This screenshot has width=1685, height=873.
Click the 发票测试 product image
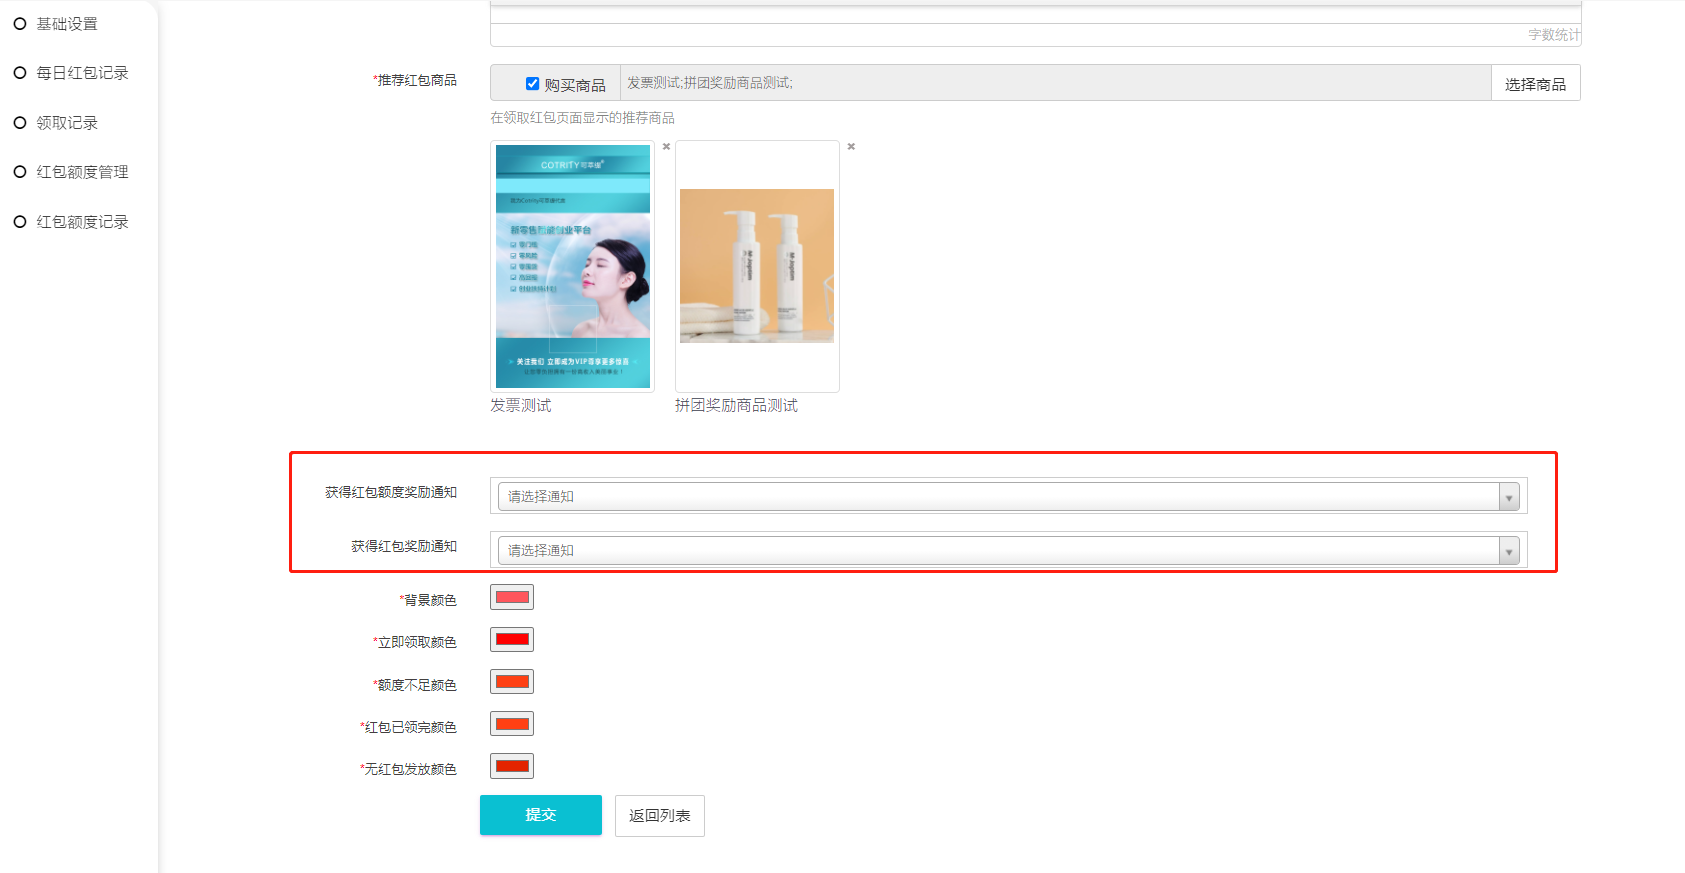click(x=573, y=267)
